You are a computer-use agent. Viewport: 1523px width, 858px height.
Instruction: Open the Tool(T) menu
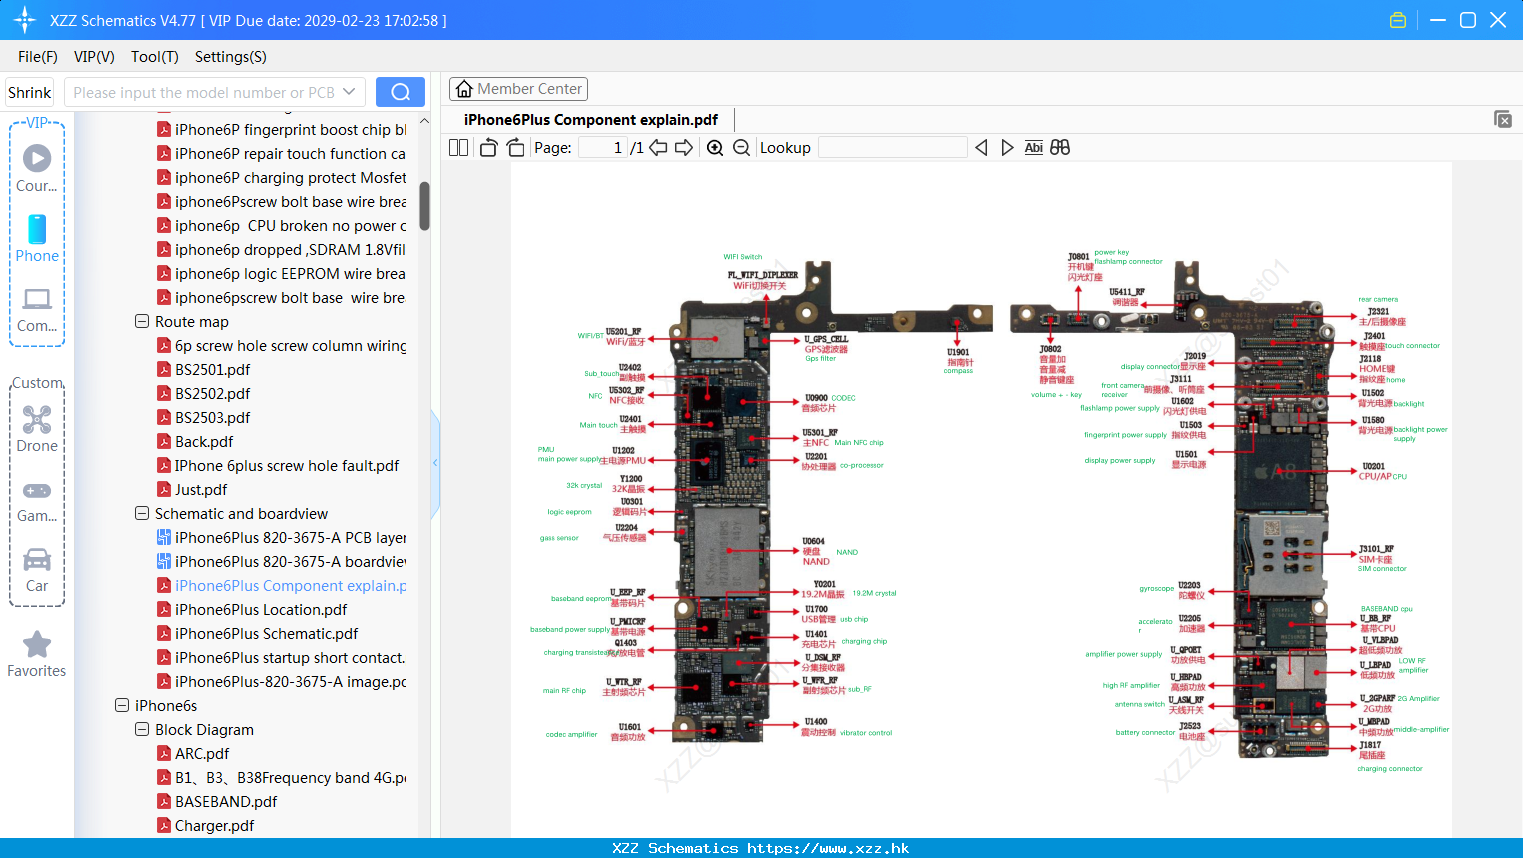click(155, 57)
